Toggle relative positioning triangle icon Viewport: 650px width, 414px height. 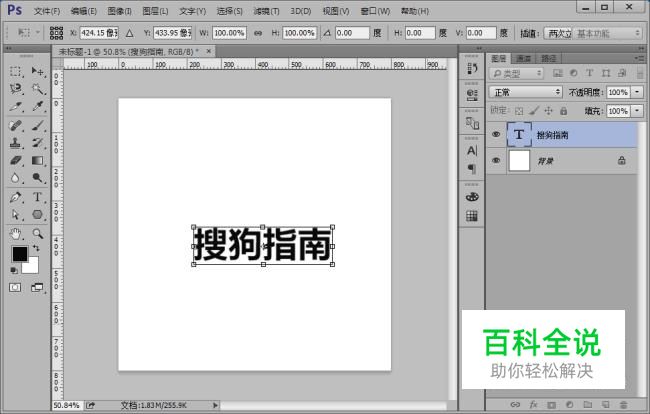[129, 33]
